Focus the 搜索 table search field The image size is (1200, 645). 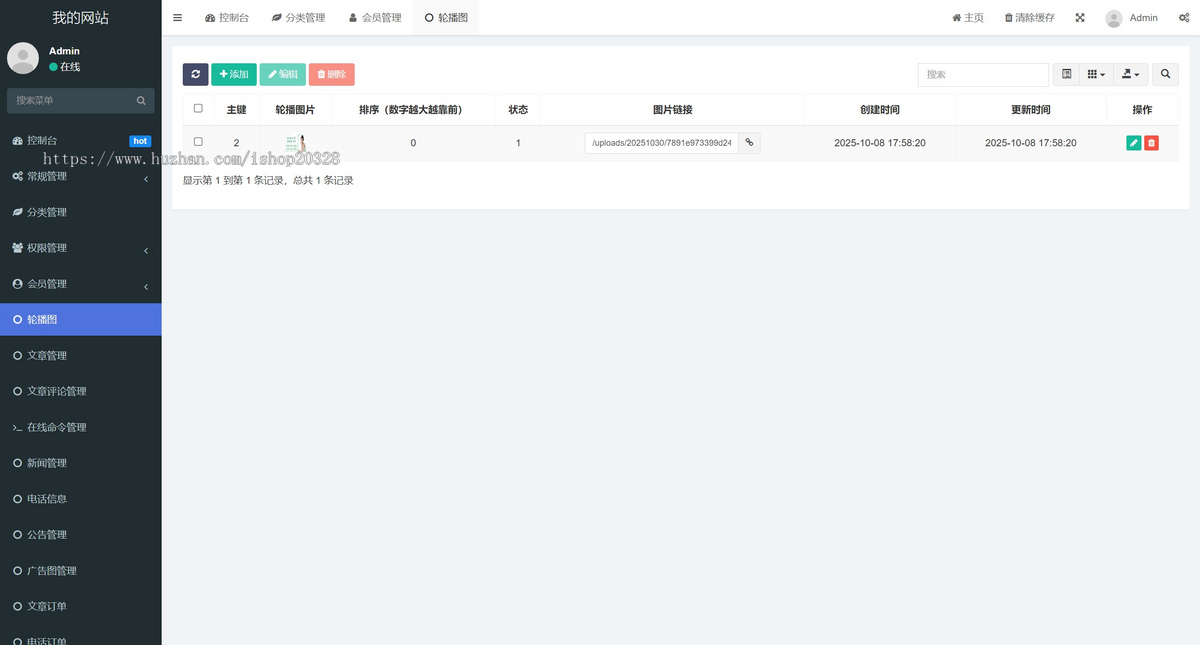point(983,74)
